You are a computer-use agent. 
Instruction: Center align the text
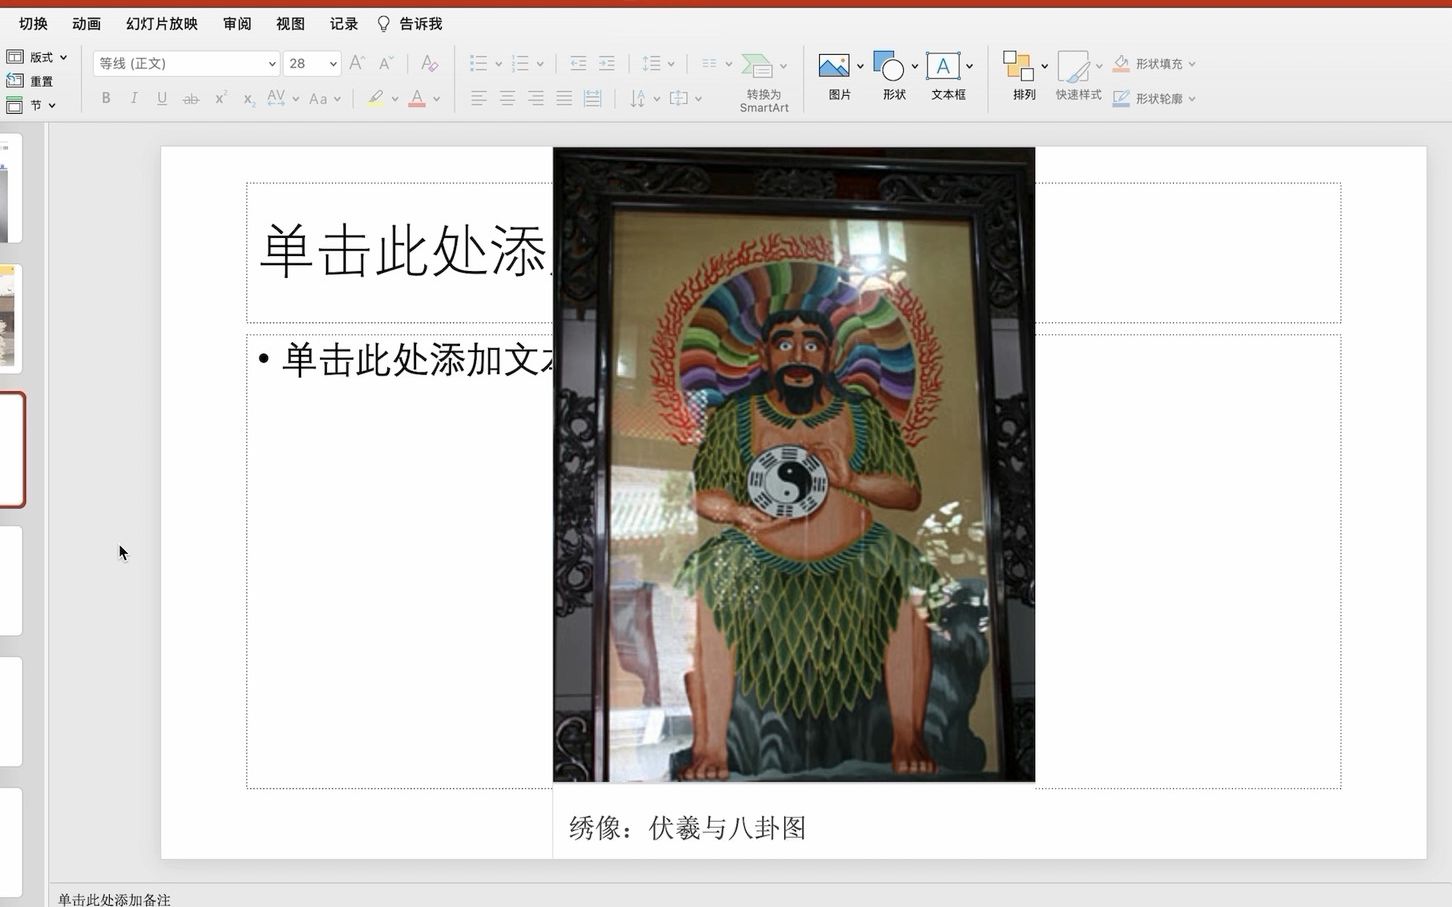pos(508,98)
